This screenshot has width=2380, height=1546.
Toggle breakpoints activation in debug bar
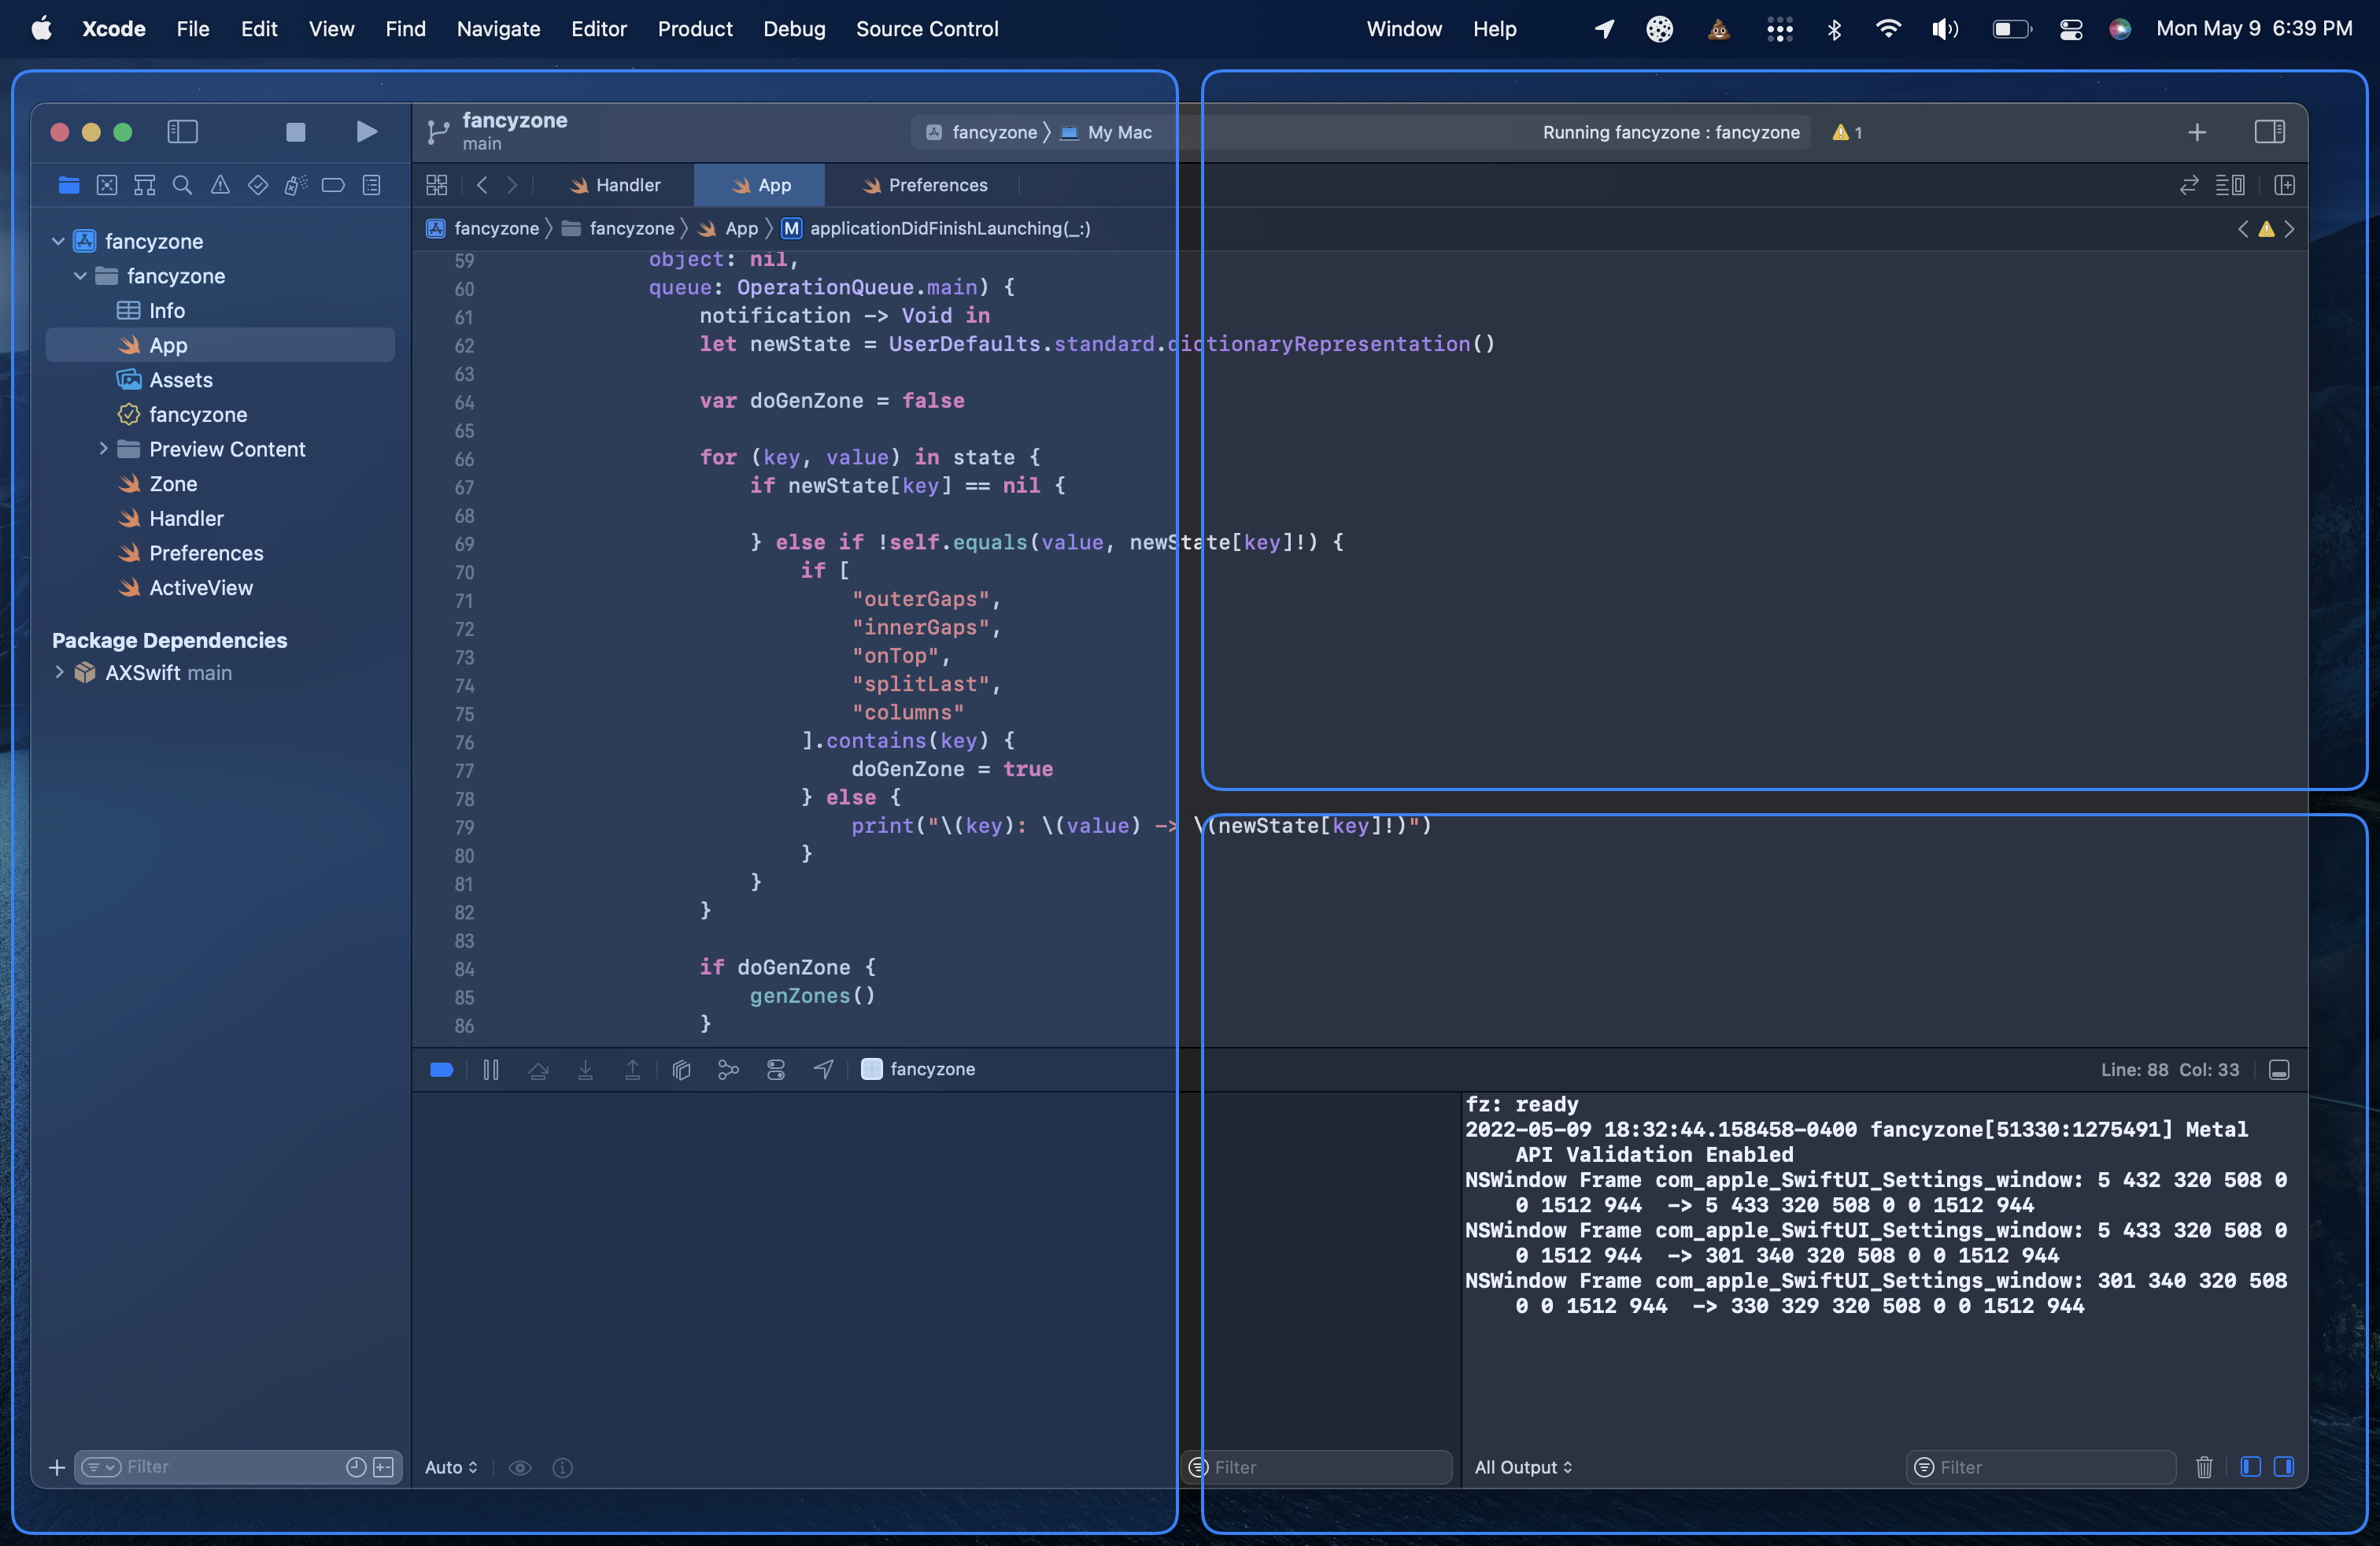click(442, 1070)
